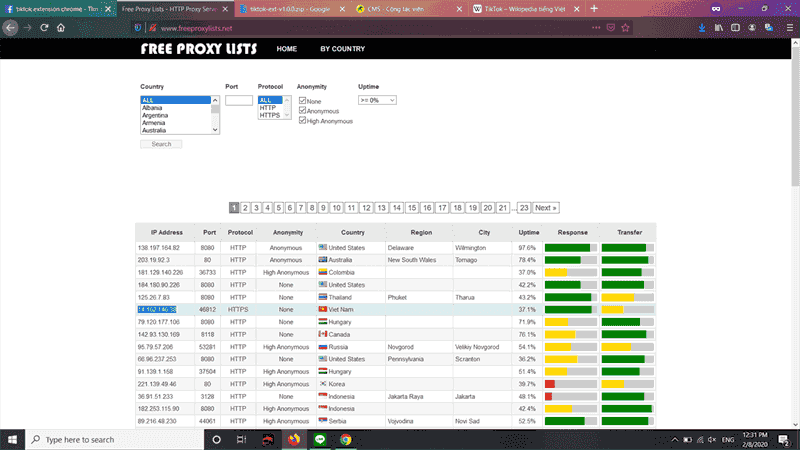This screenshot has width=800, height=450.
Task: Open the notification center icon
Action: 784,439
